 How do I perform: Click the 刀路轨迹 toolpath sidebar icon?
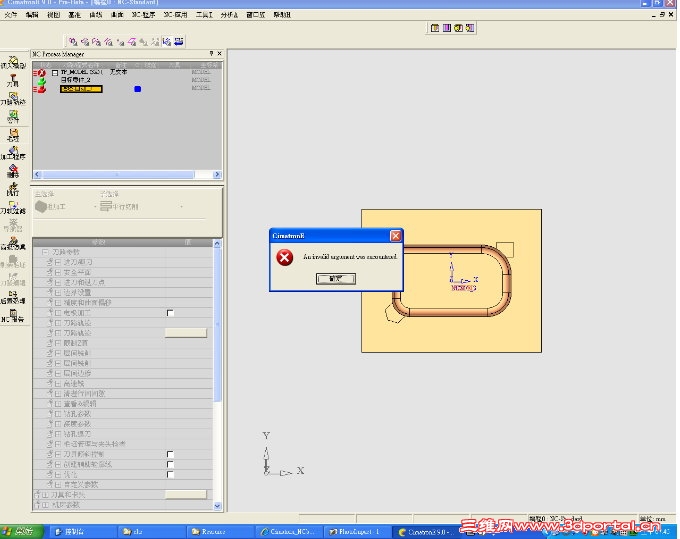[x=13, y=98]
